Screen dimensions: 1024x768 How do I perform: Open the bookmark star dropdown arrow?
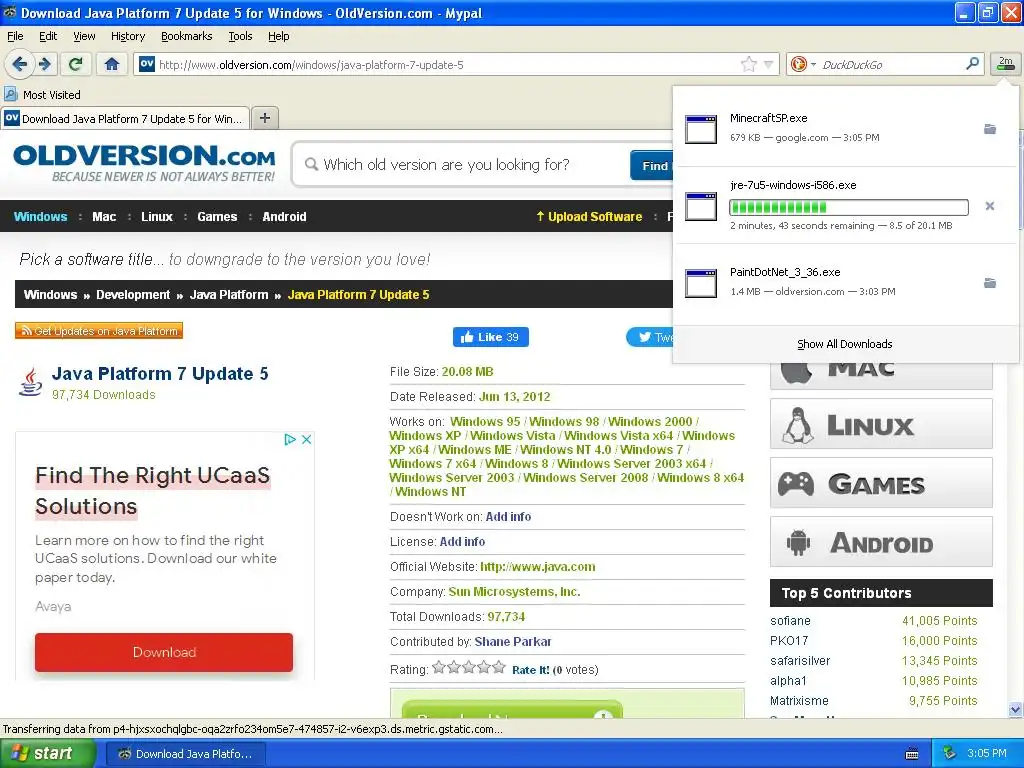769,64
